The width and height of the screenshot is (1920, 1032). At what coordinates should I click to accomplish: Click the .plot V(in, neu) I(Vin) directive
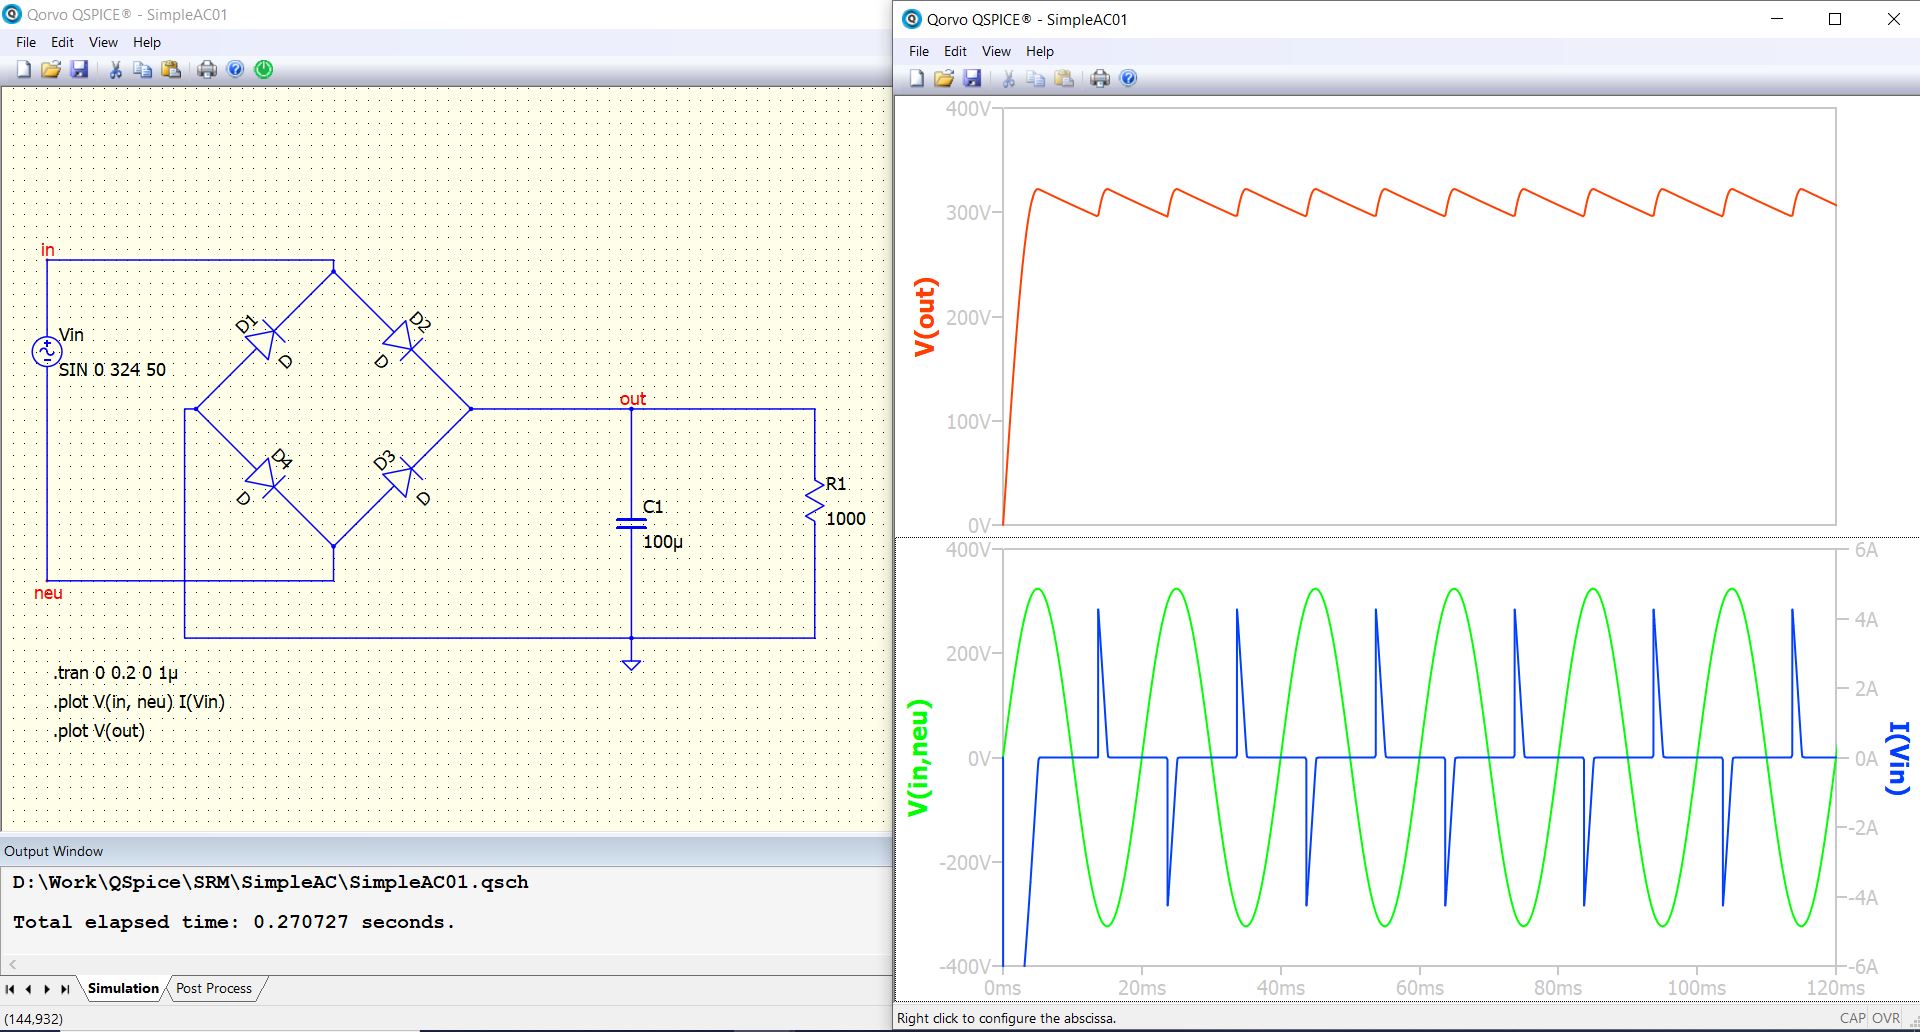click(139, 702)
